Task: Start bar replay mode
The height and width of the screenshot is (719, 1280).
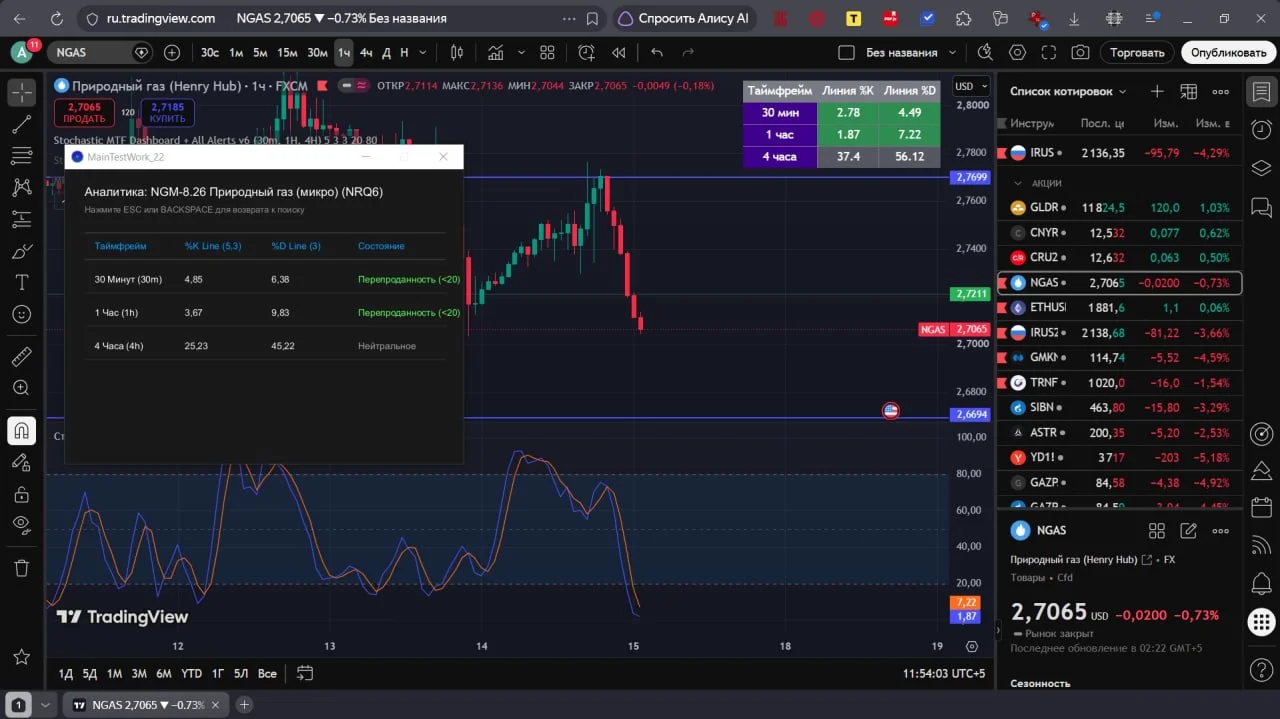Action: tap(619, 53)
